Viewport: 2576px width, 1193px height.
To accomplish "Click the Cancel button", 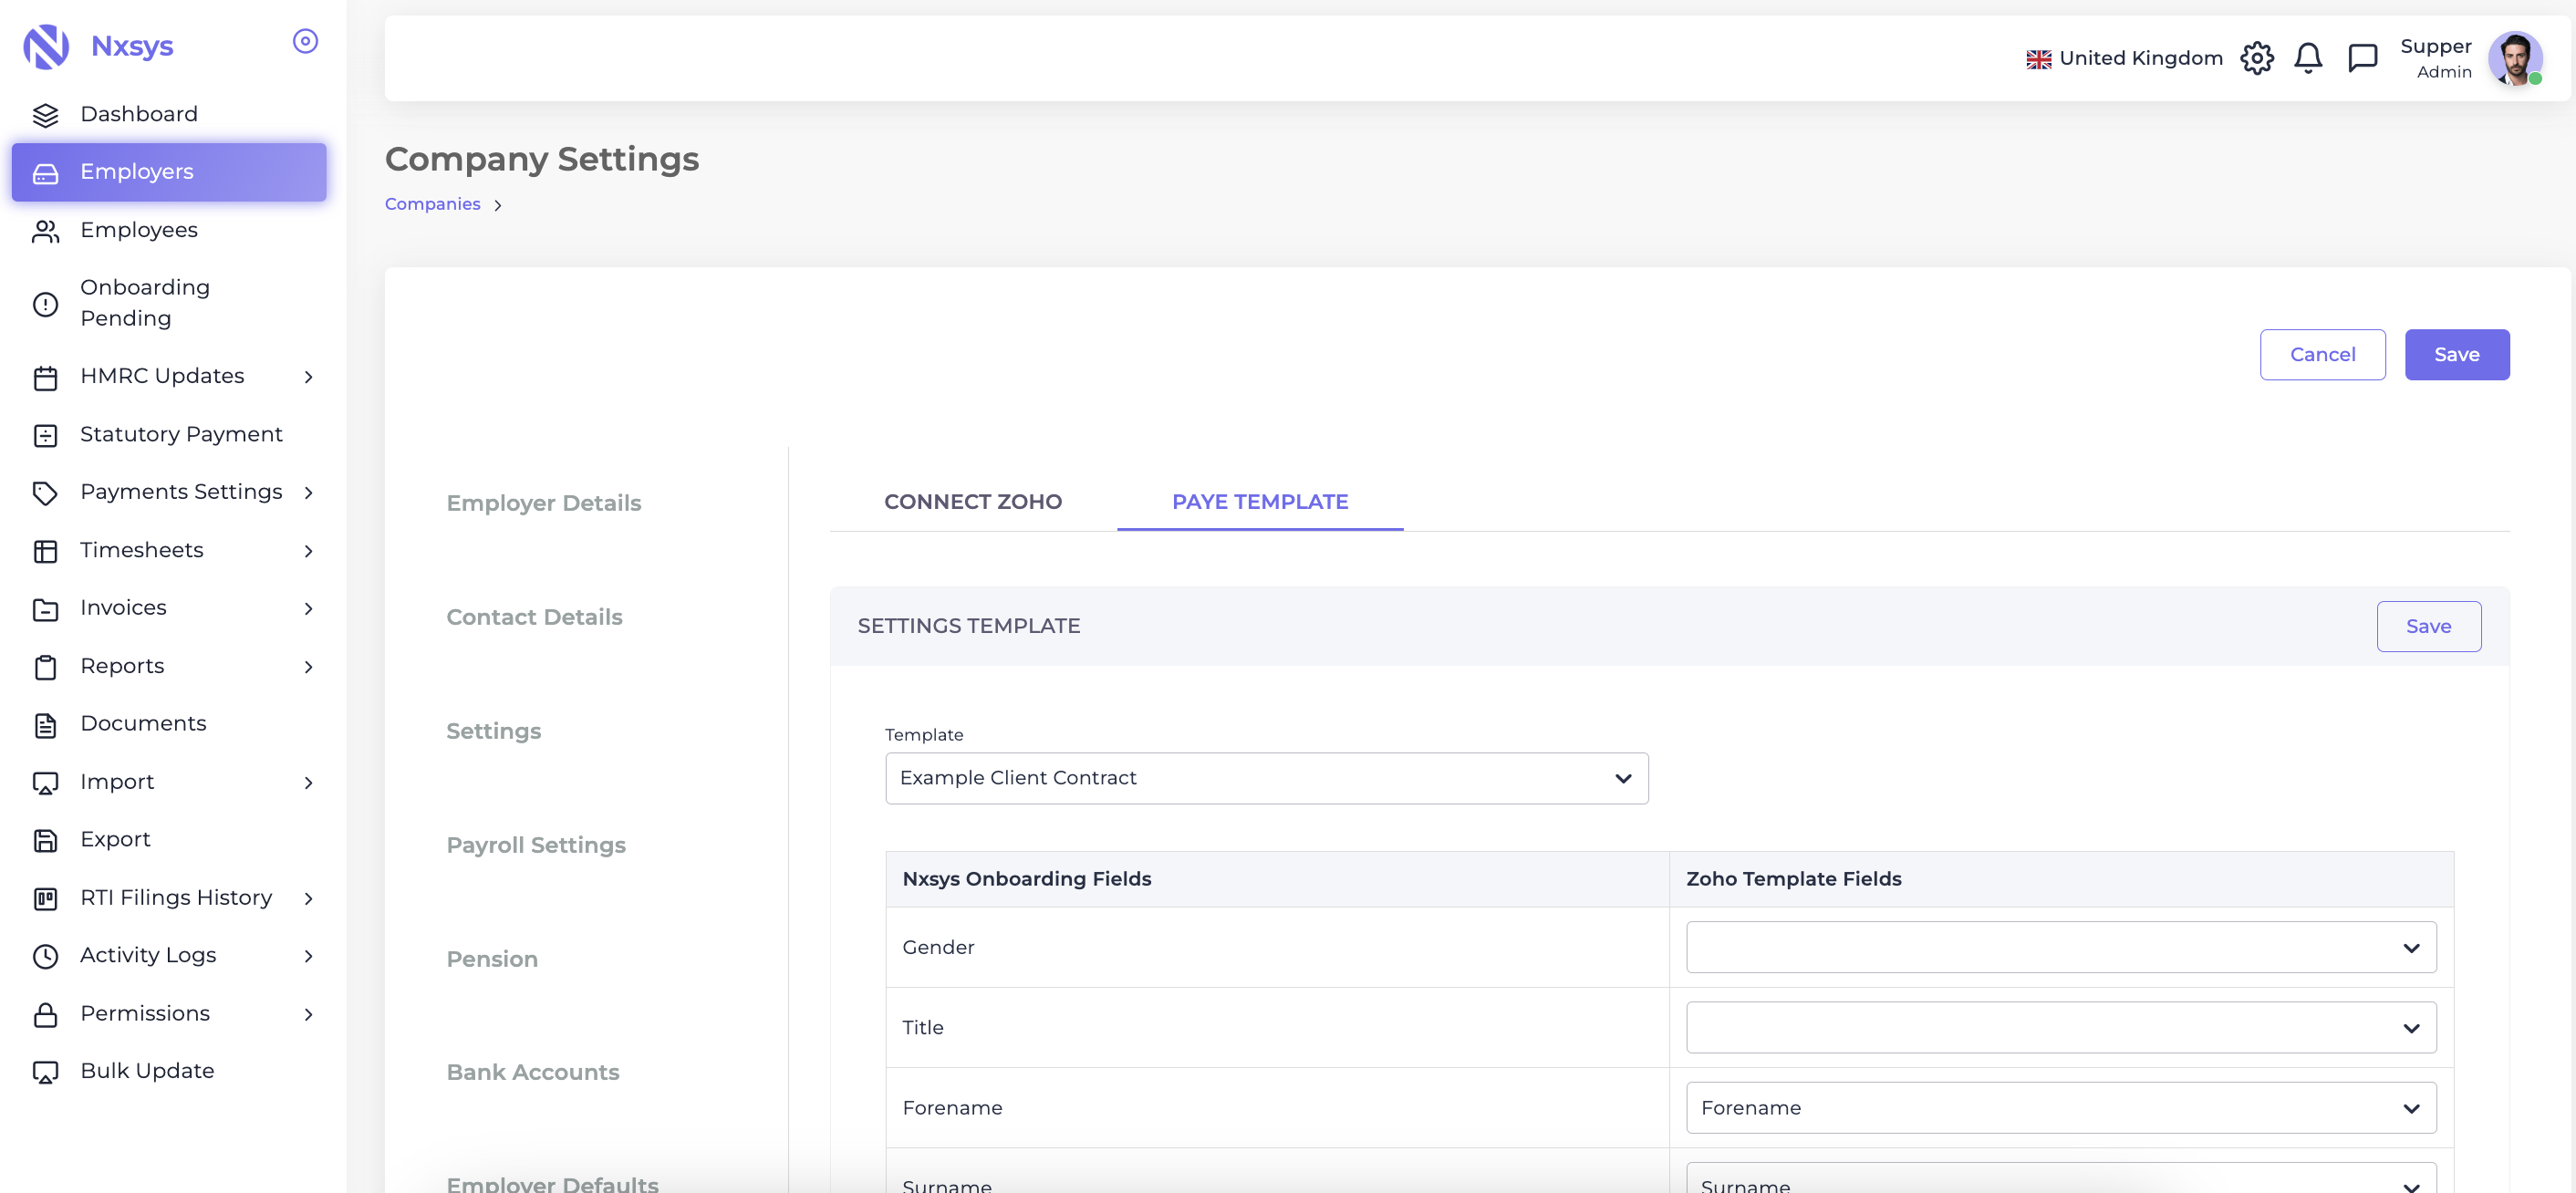I will point(2321,355).
